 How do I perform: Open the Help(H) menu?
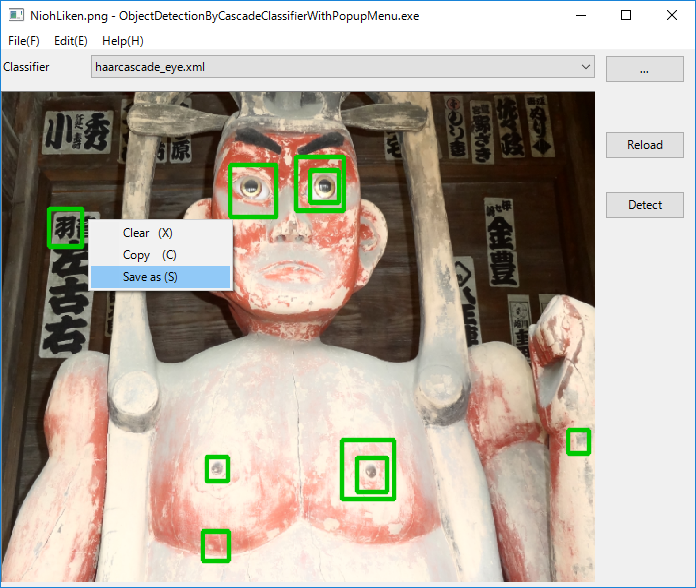123,41
